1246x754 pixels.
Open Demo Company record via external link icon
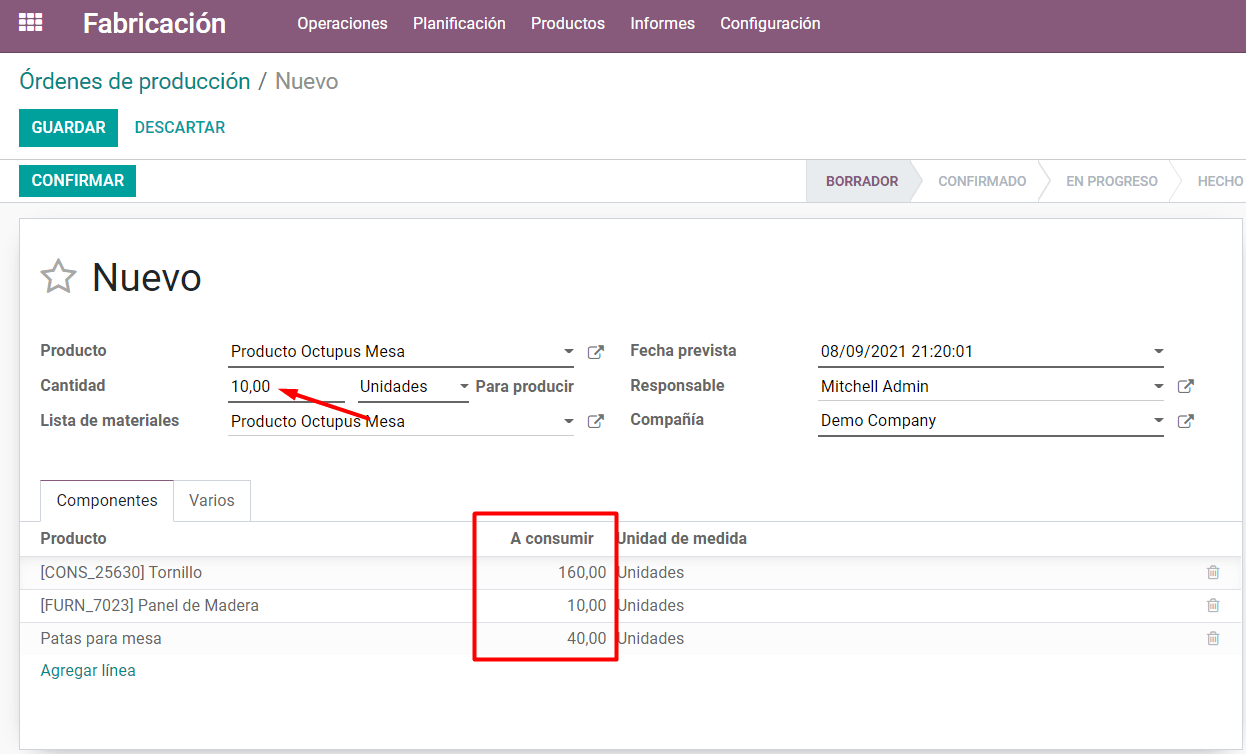[1185, 420]
